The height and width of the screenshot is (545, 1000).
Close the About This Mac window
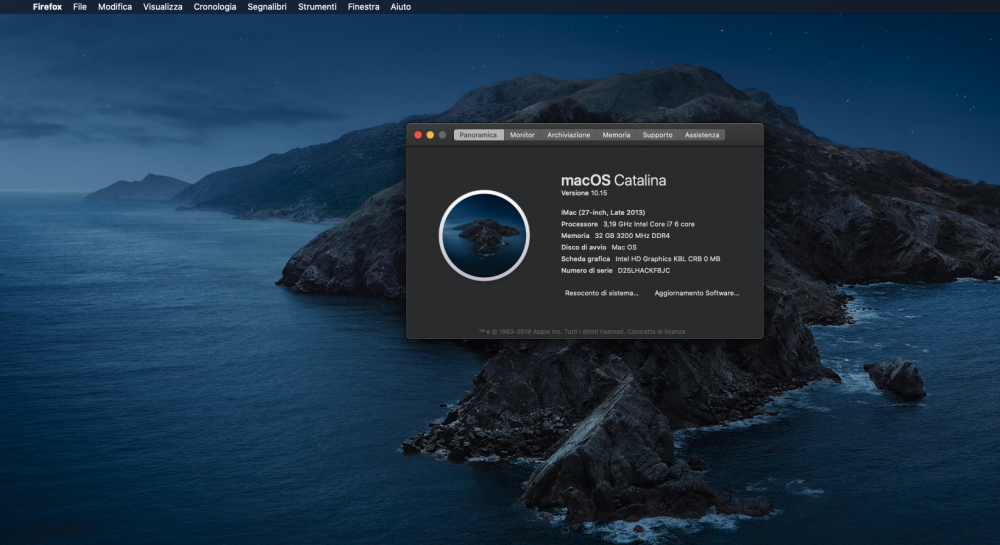pyautogui.click(x=418, y=135)
